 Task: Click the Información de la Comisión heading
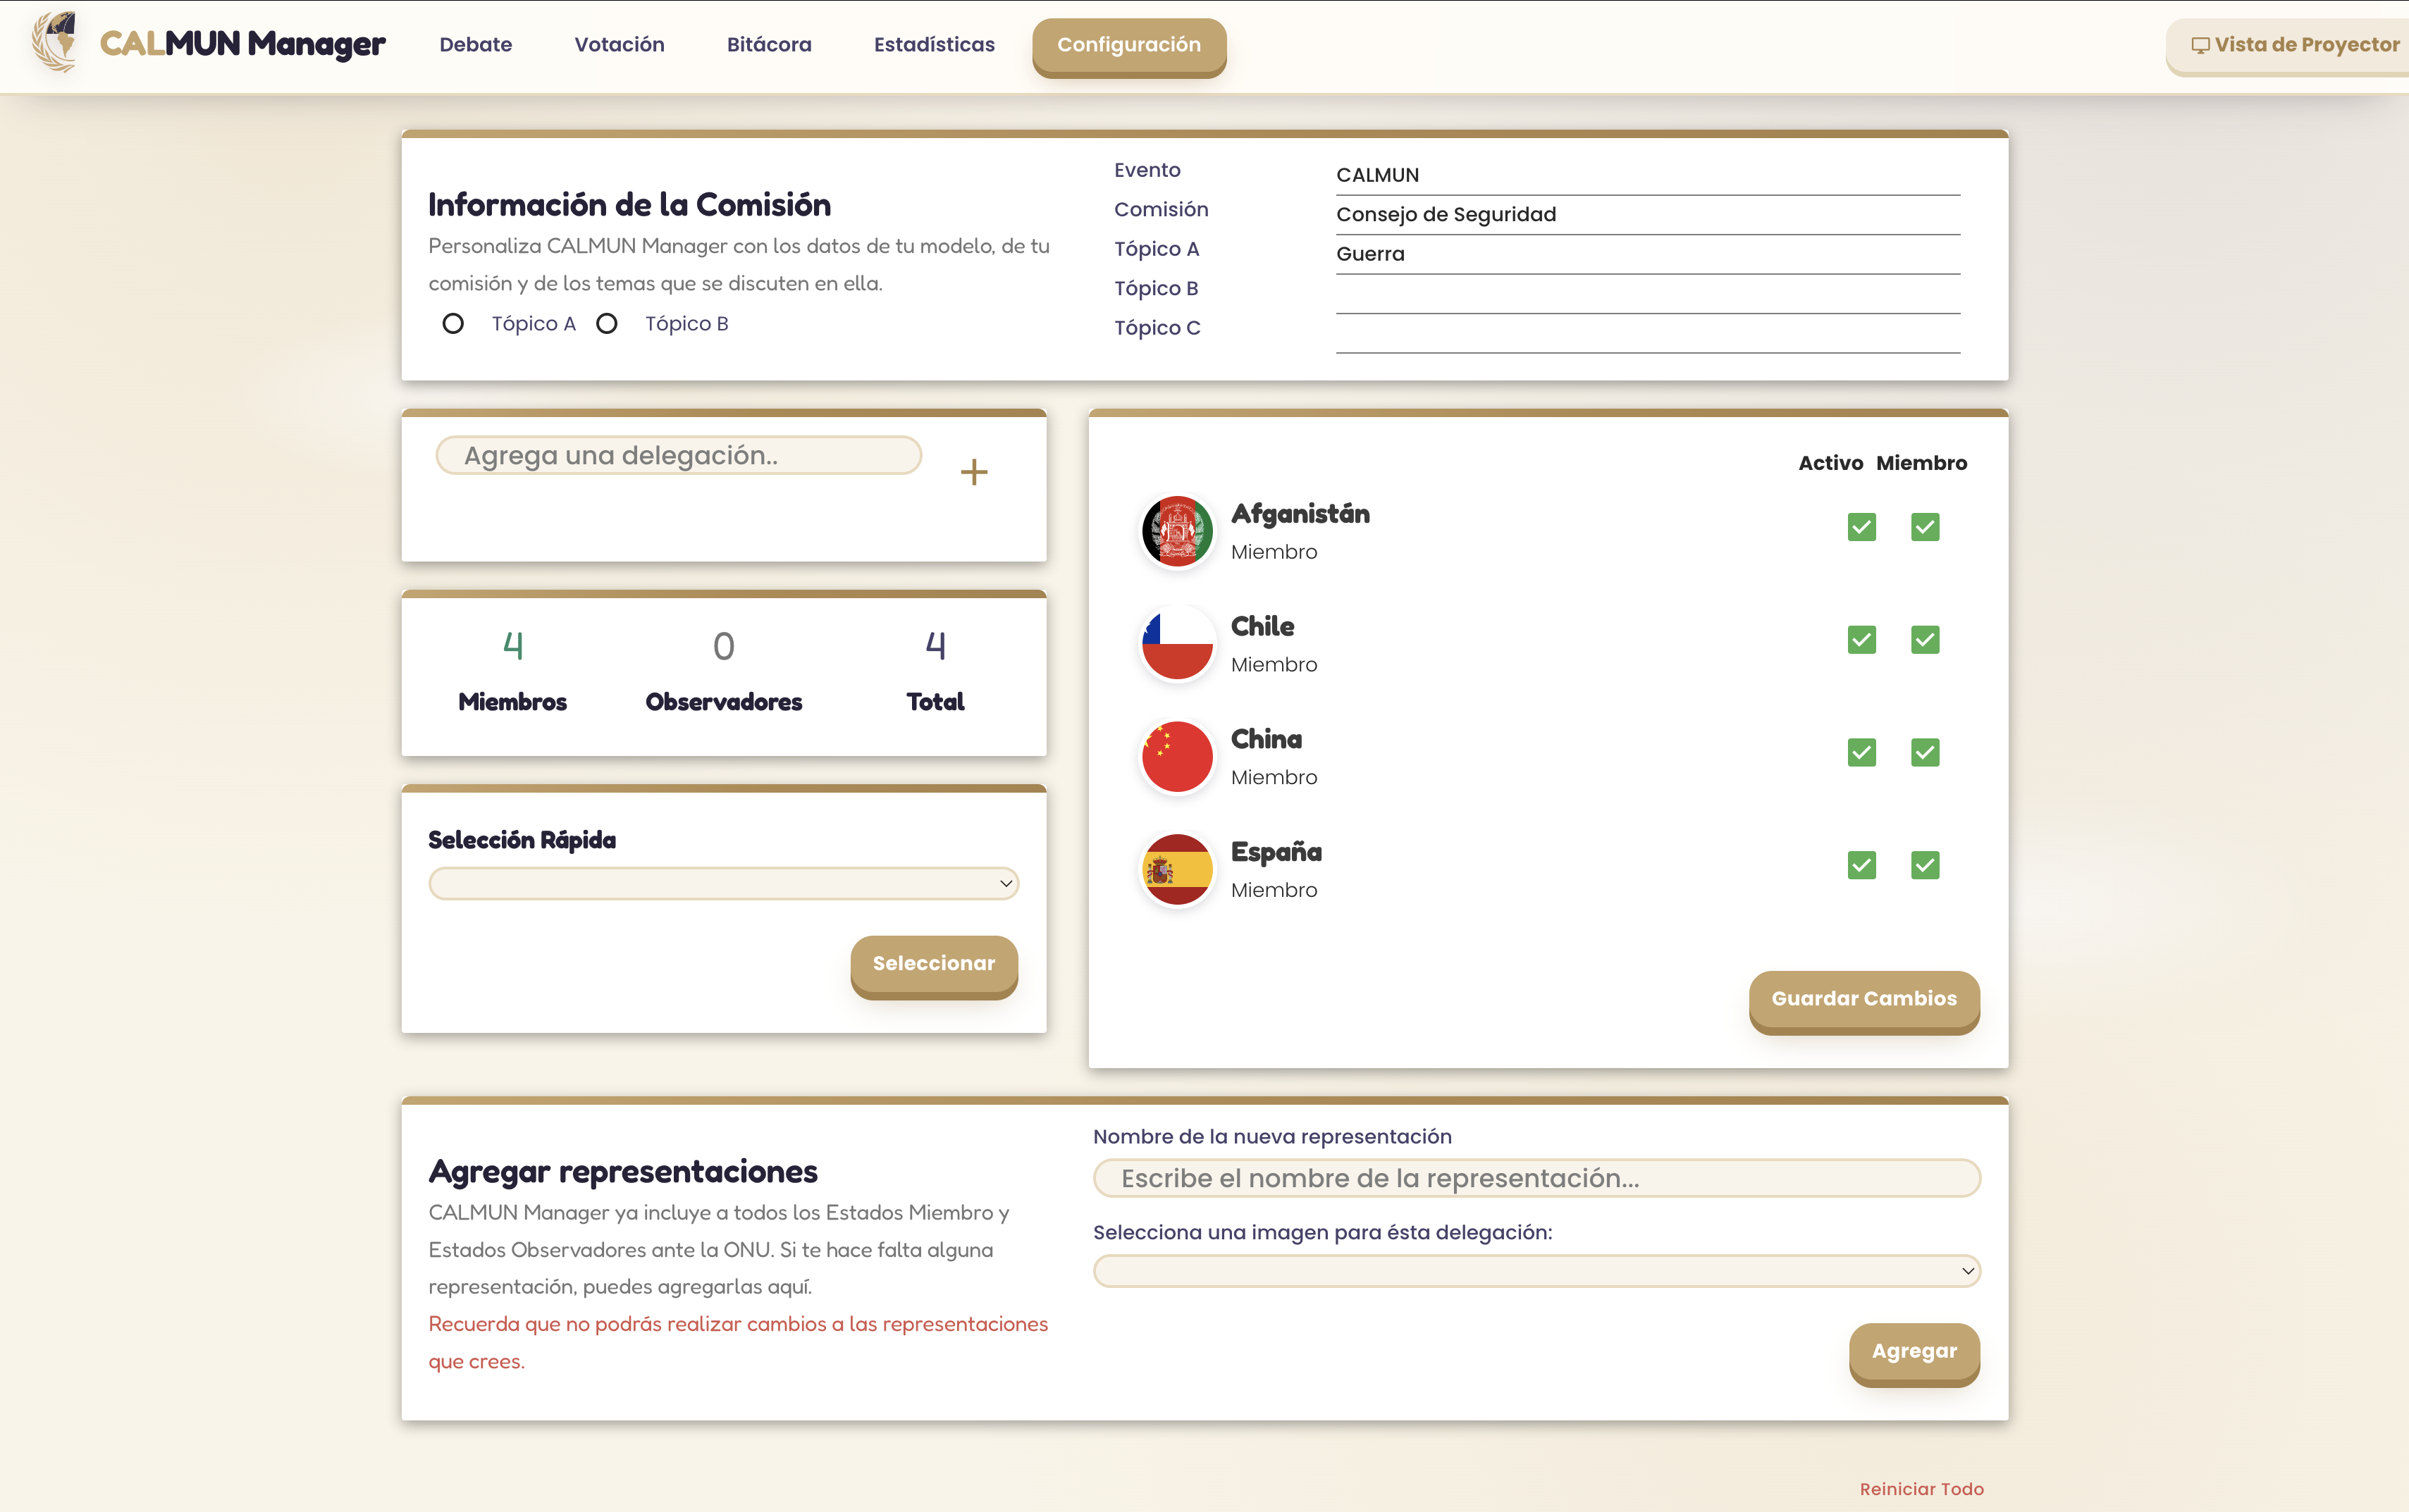pyautogui.click(x=630, y=205)
